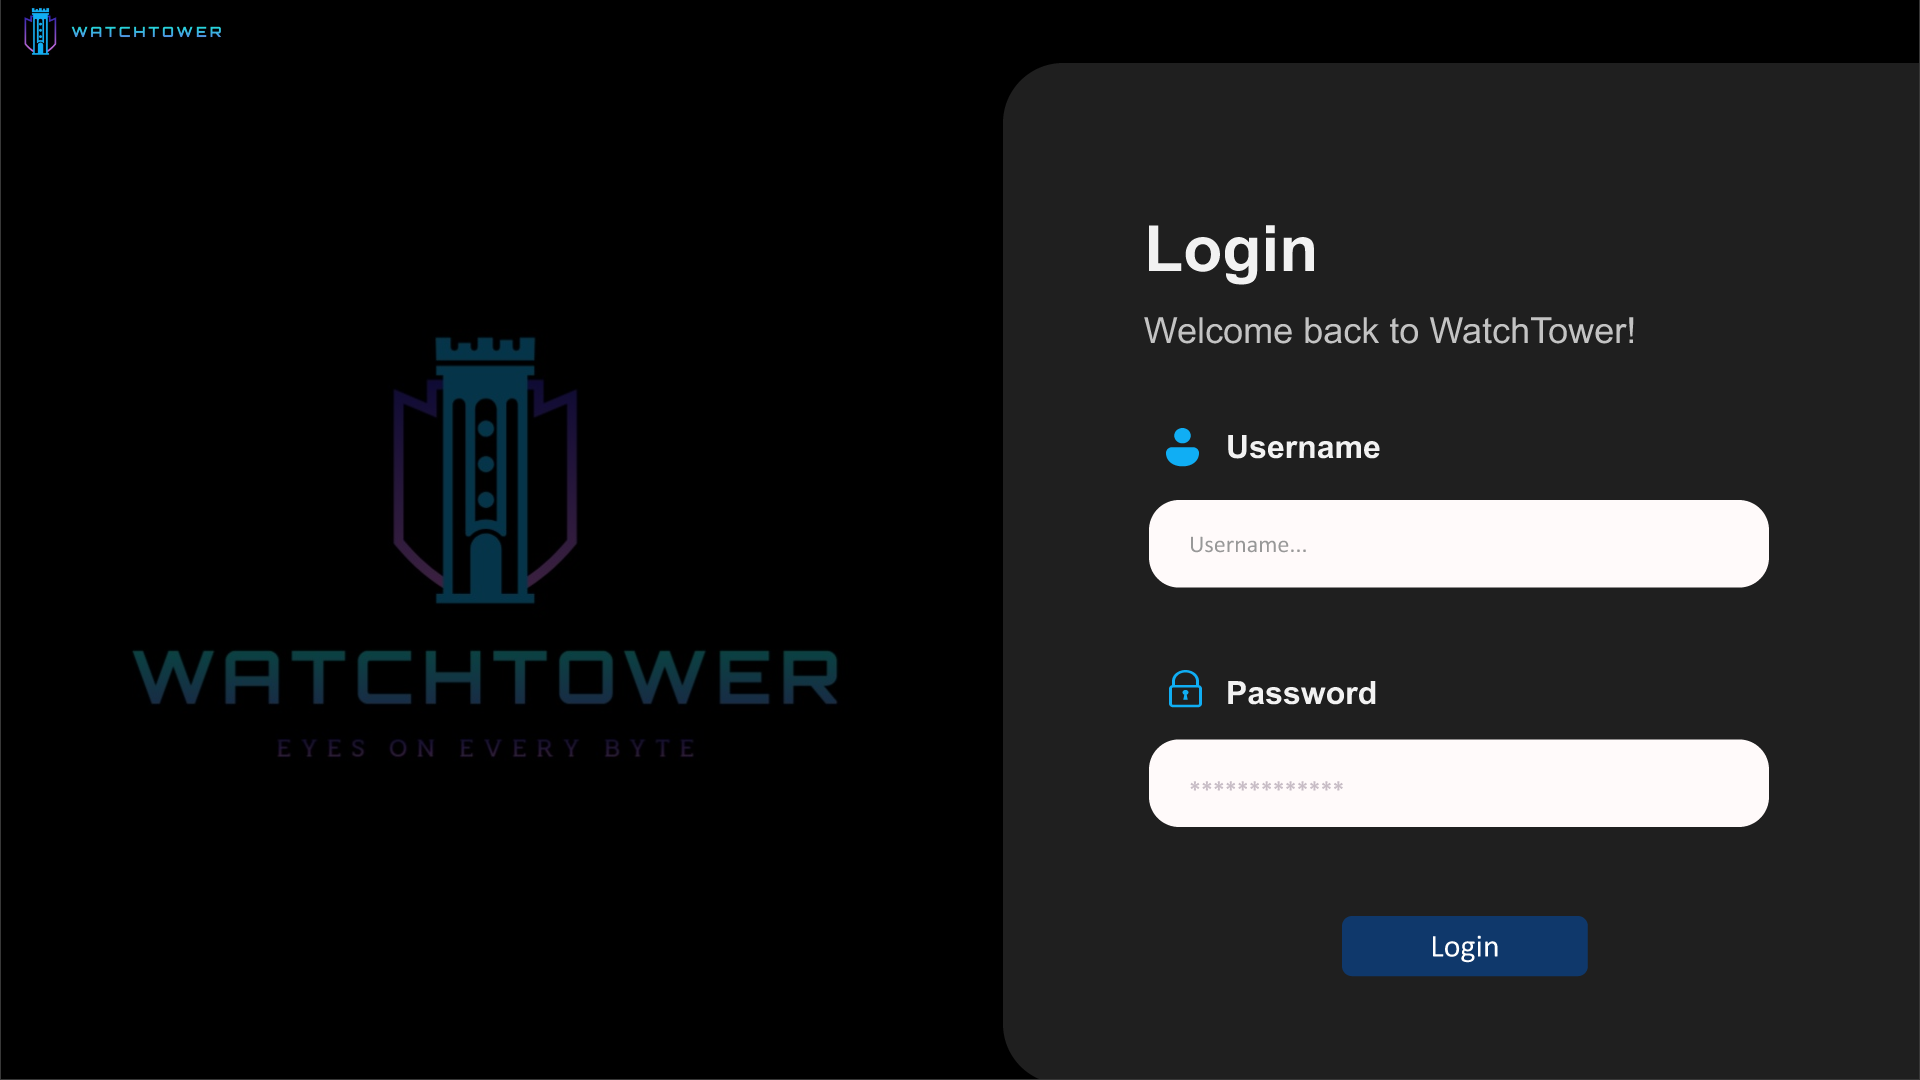Open home via header WATCHTOWER brand text
This screenshot has height=1080, width=1920.
[147, 32]
